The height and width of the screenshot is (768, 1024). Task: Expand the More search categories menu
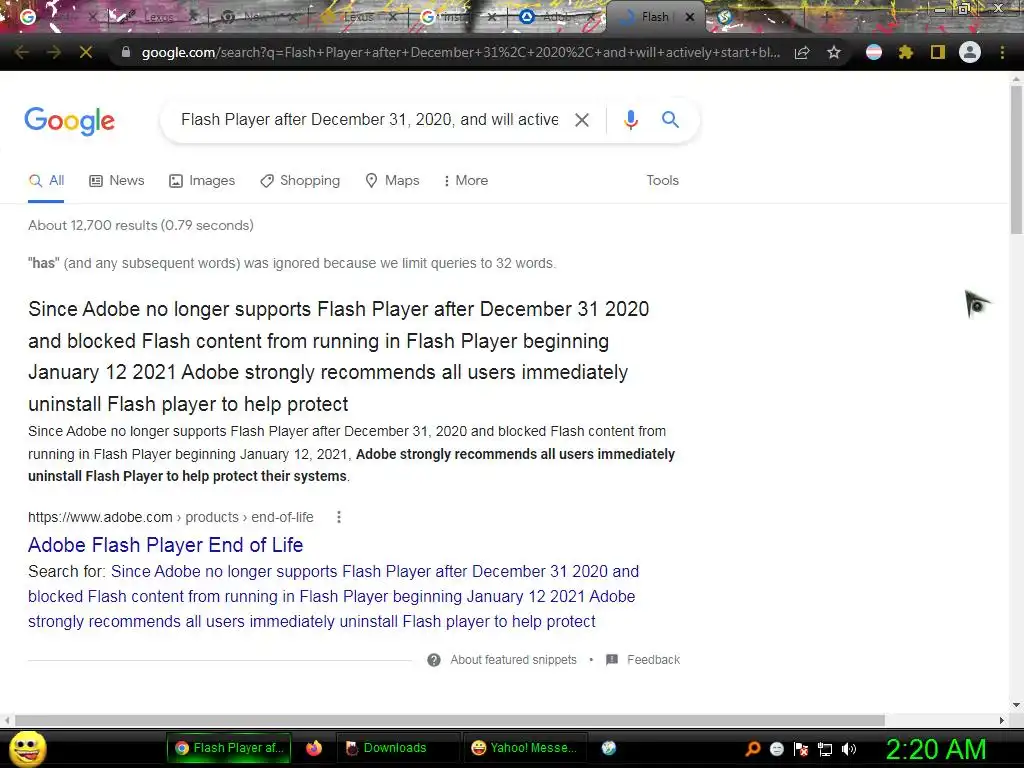tap(466, 181)
